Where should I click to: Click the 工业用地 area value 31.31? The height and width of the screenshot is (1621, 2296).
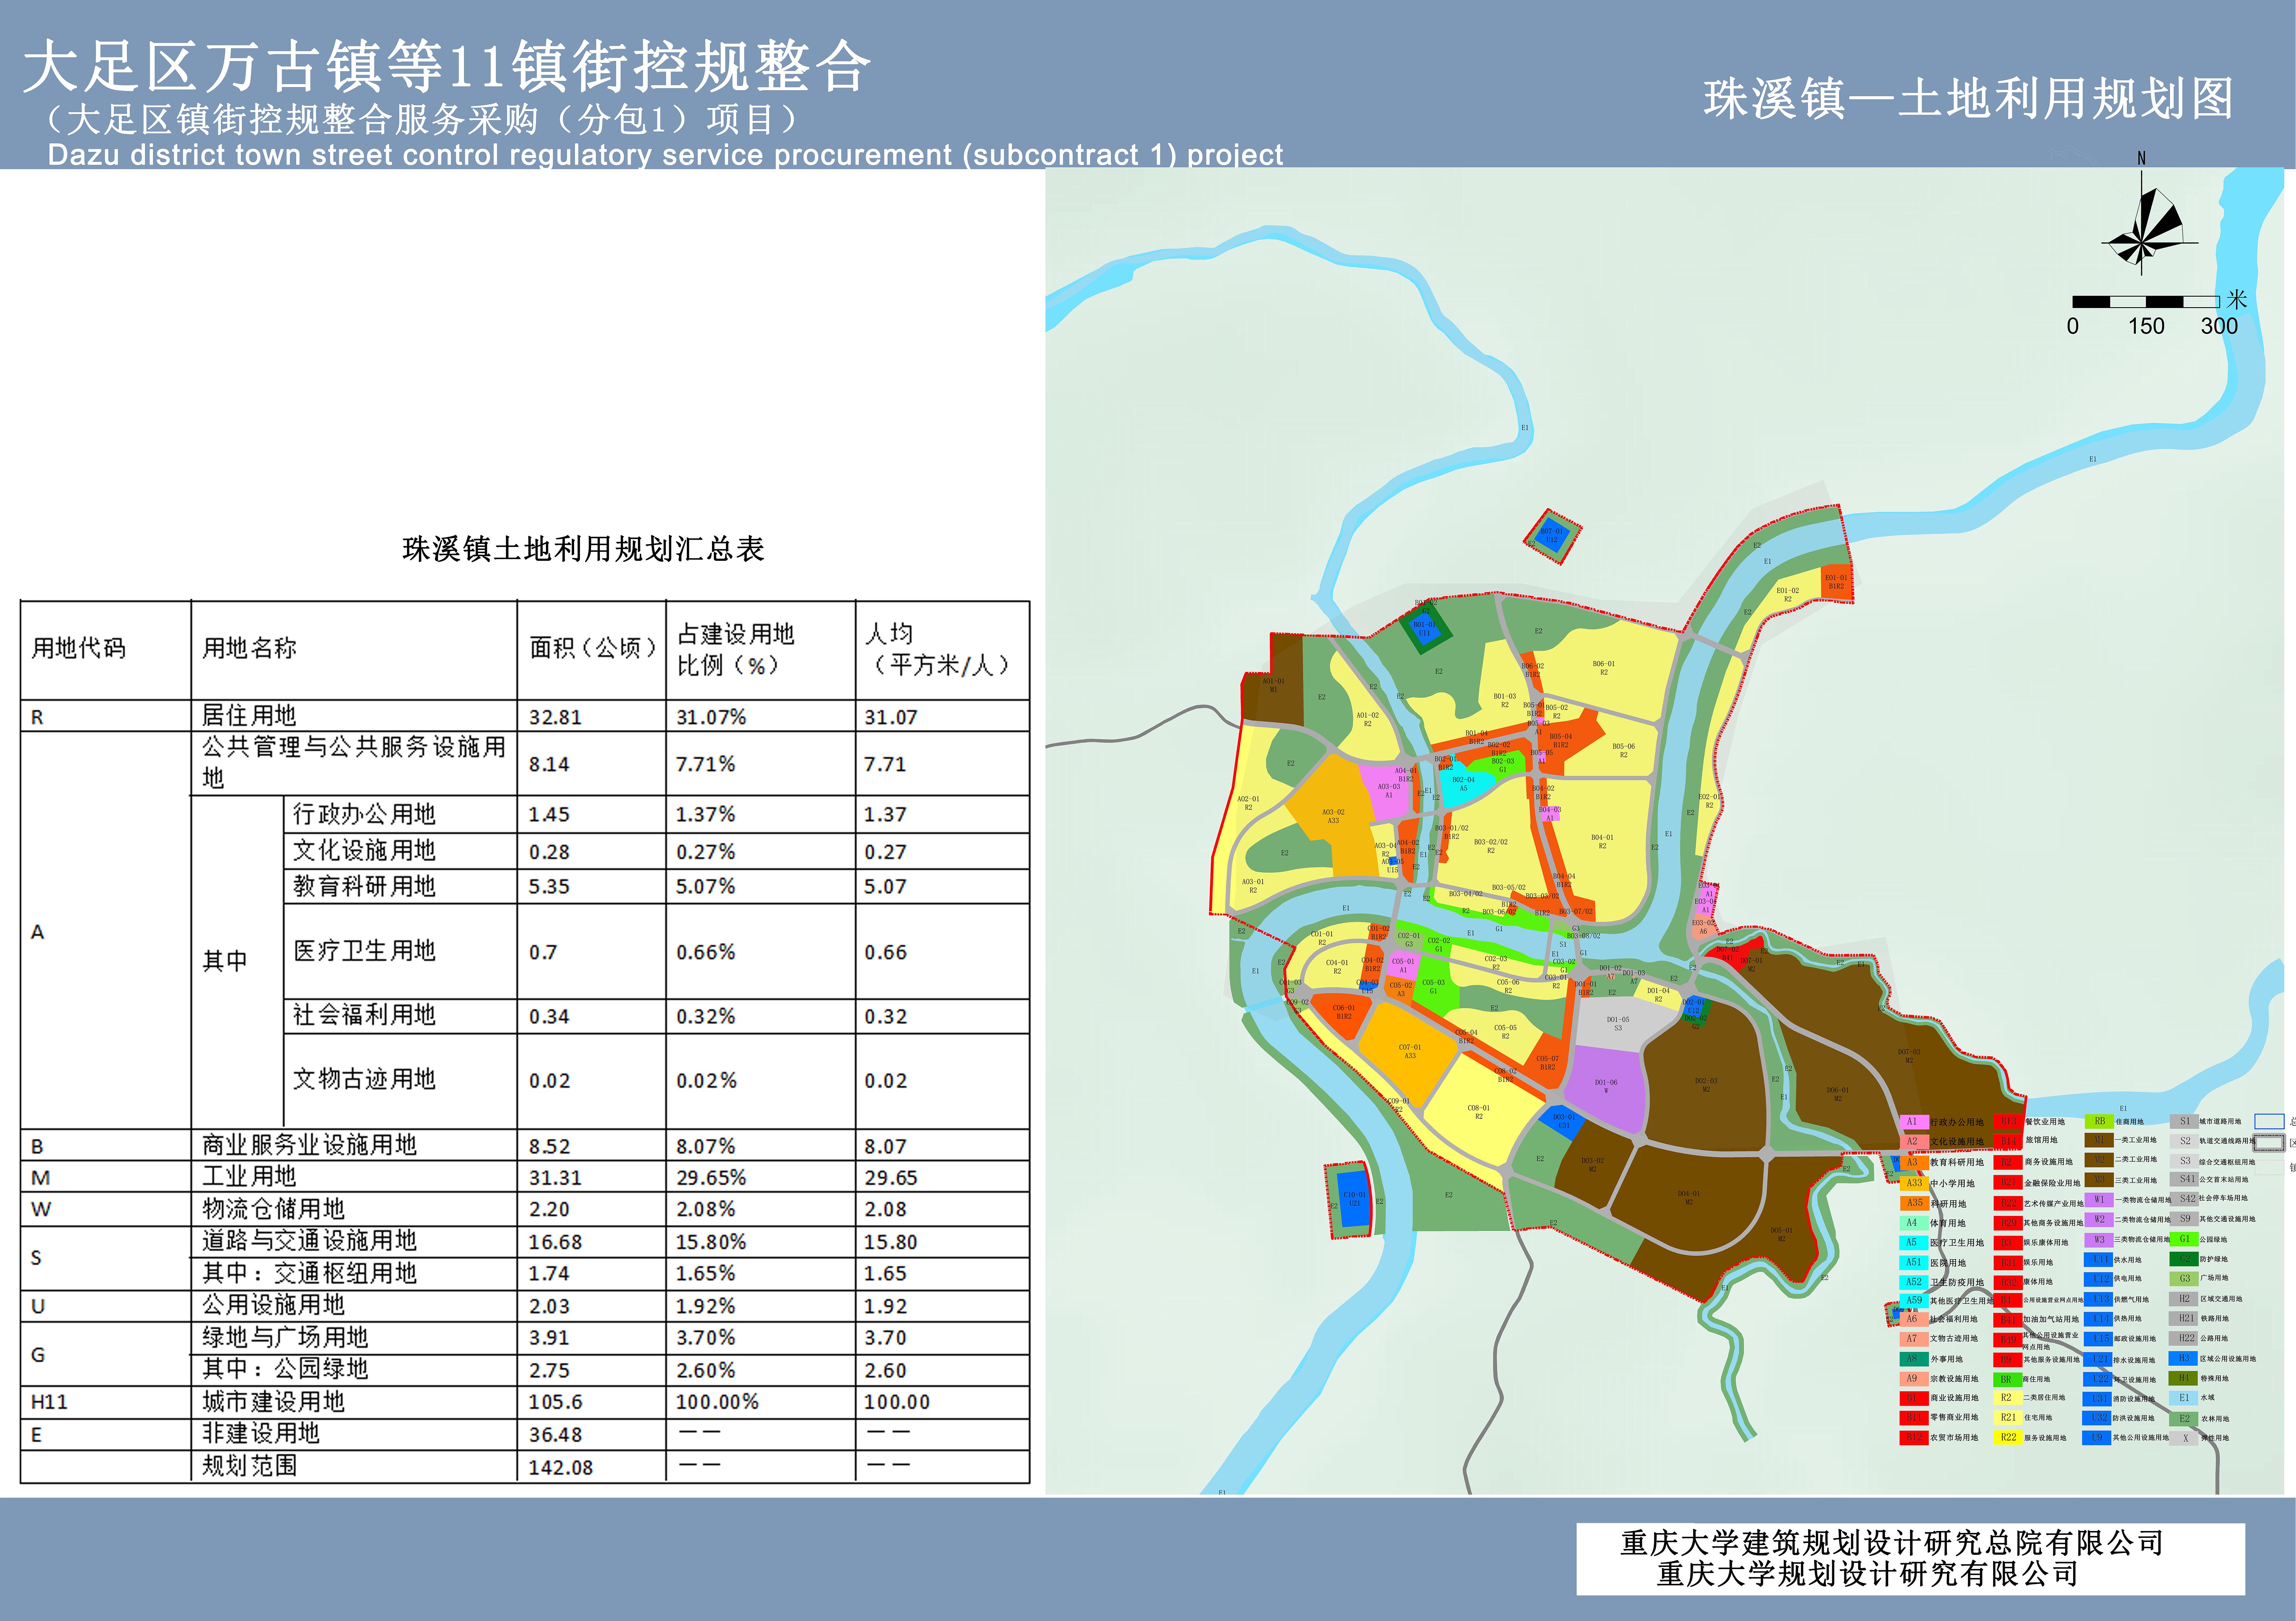[x=555, y=1178]
